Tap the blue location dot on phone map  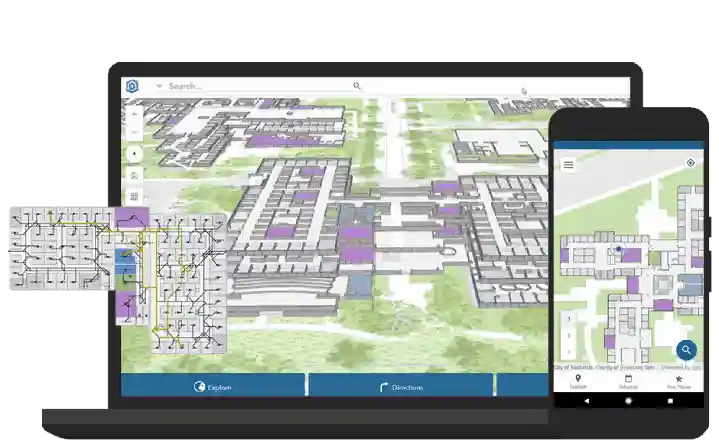[619, 249]
